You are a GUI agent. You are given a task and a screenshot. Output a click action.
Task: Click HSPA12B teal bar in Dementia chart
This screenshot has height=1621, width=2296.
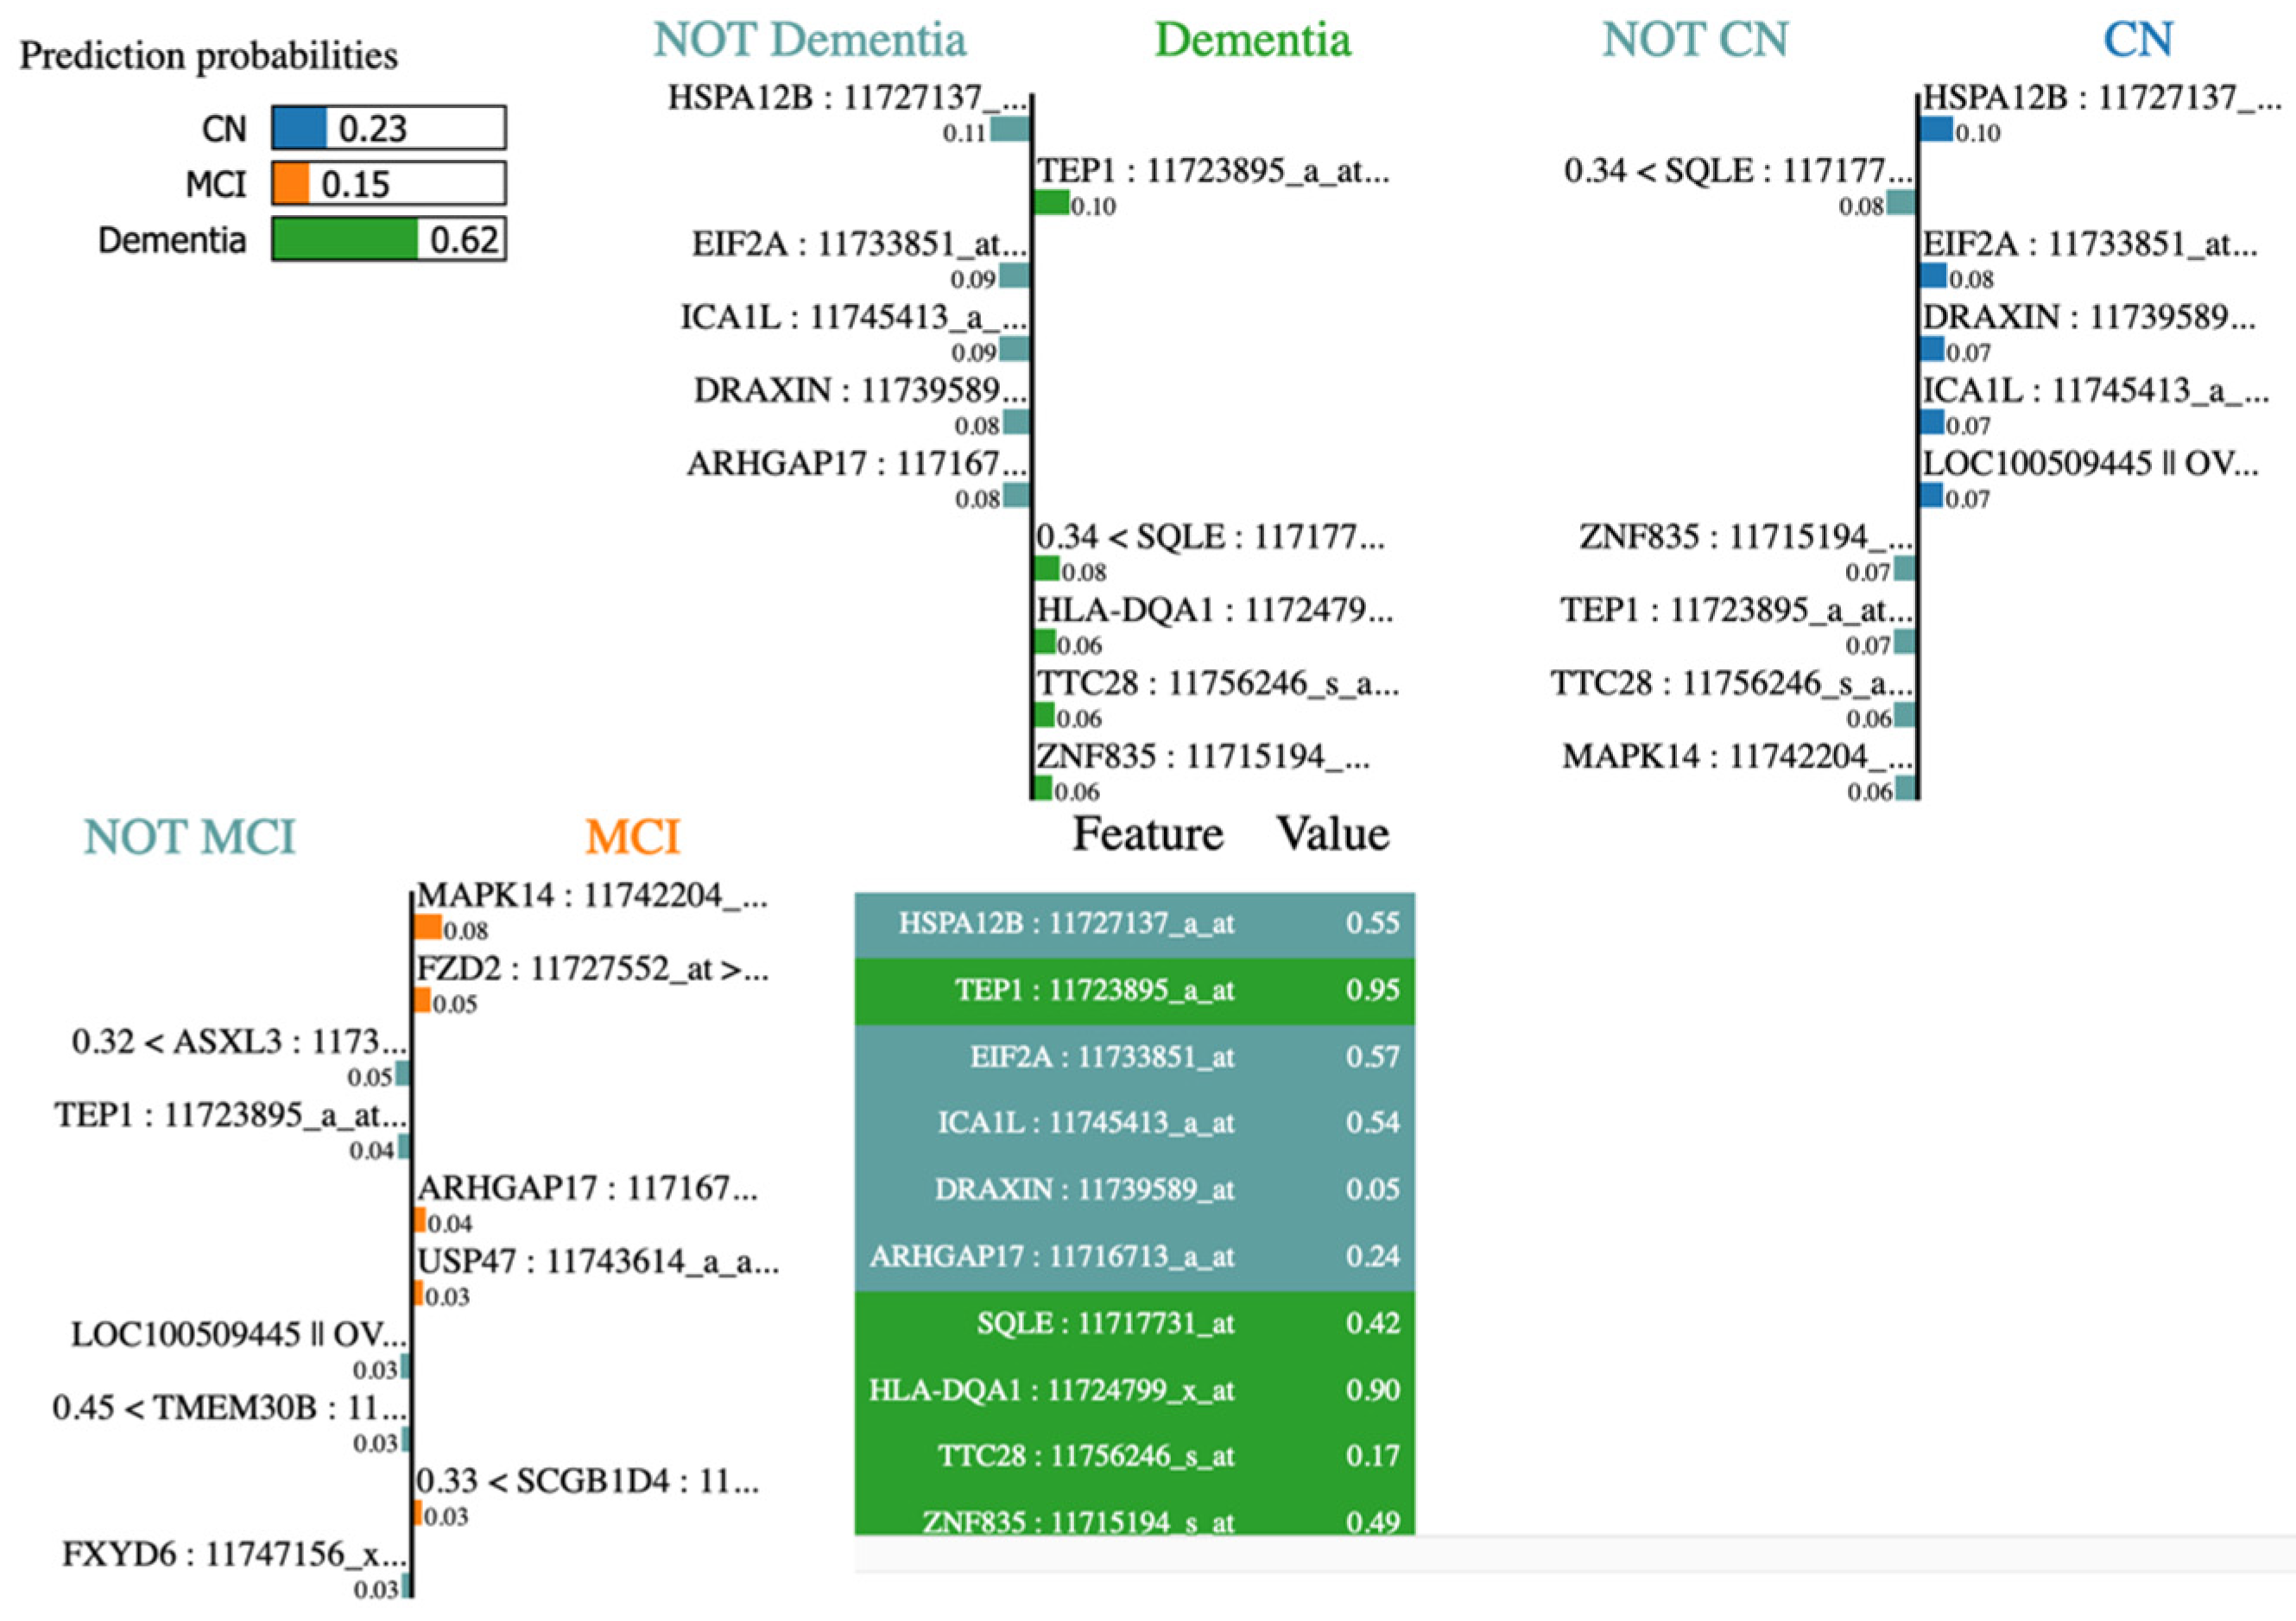tap(1010, 130)
